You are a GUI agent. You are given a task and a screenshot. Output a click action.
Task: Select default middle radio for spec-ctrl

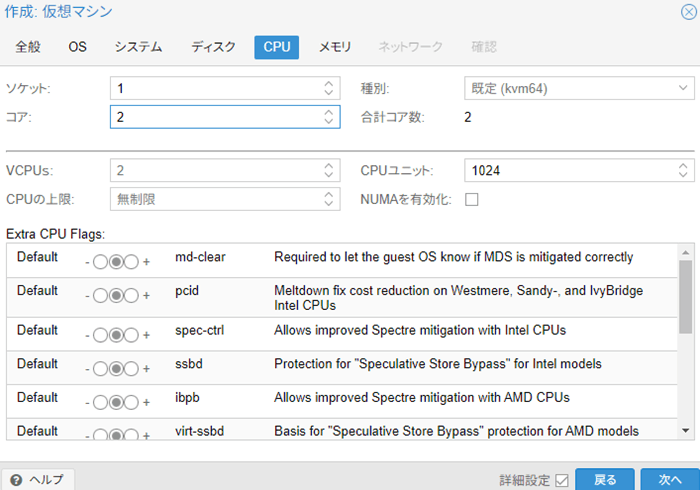[x=116, y=335]
